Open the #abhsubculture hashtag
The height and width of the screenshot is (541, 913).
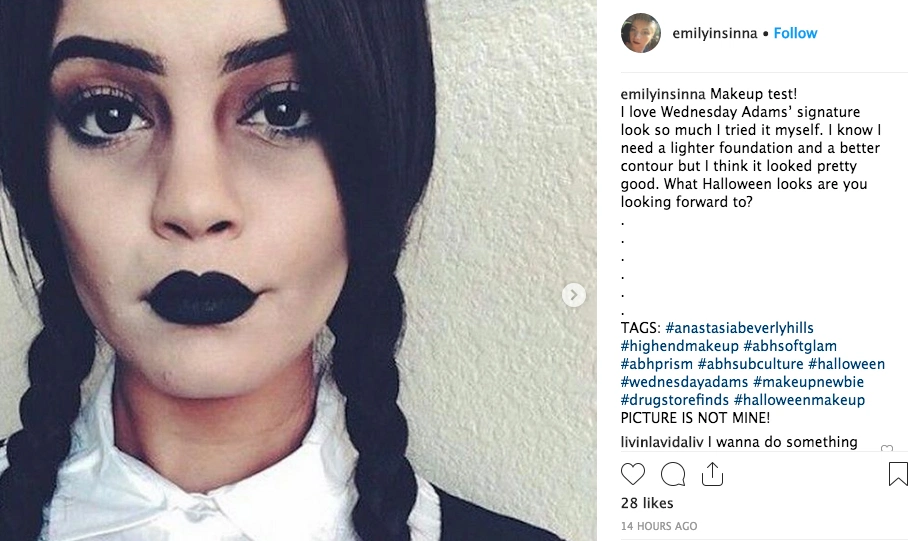pos(751,364)
